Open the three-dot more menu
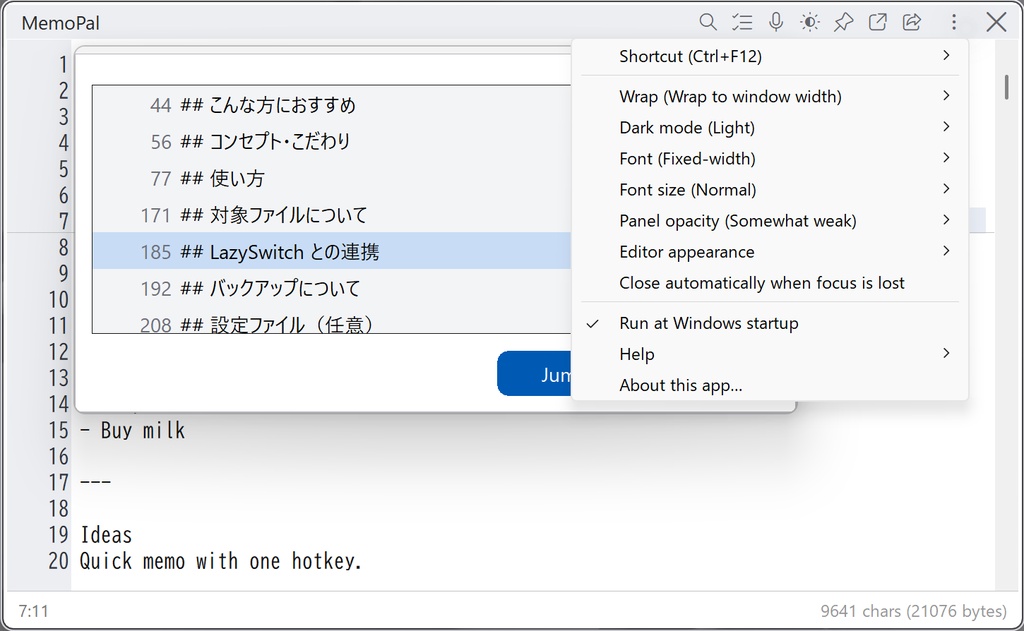 coord(953,22)
